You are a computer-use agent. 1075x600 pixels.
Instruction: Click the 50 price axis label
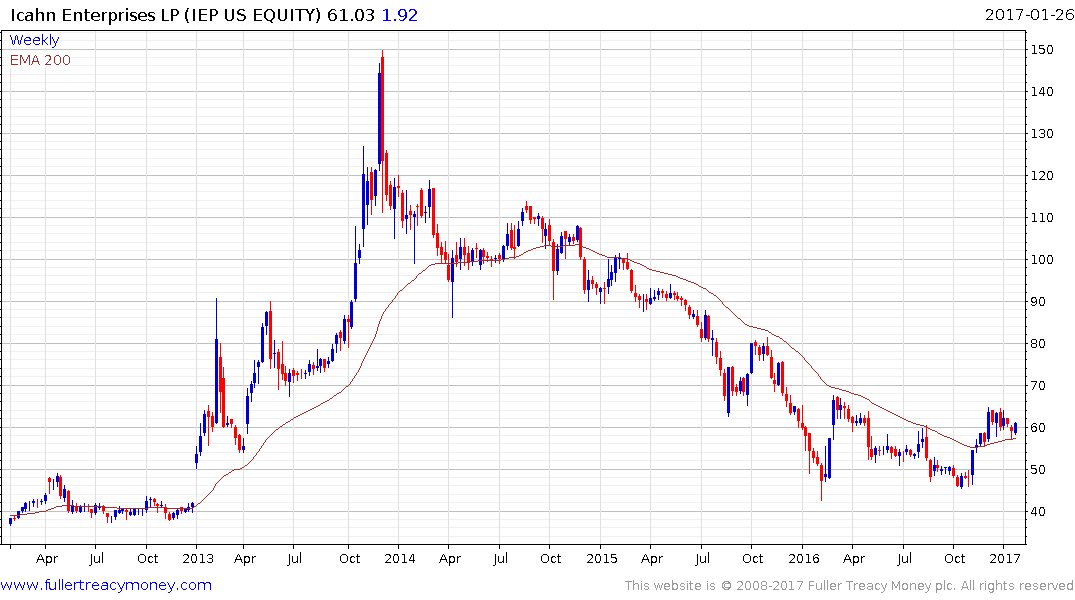tap(1038, 470)
